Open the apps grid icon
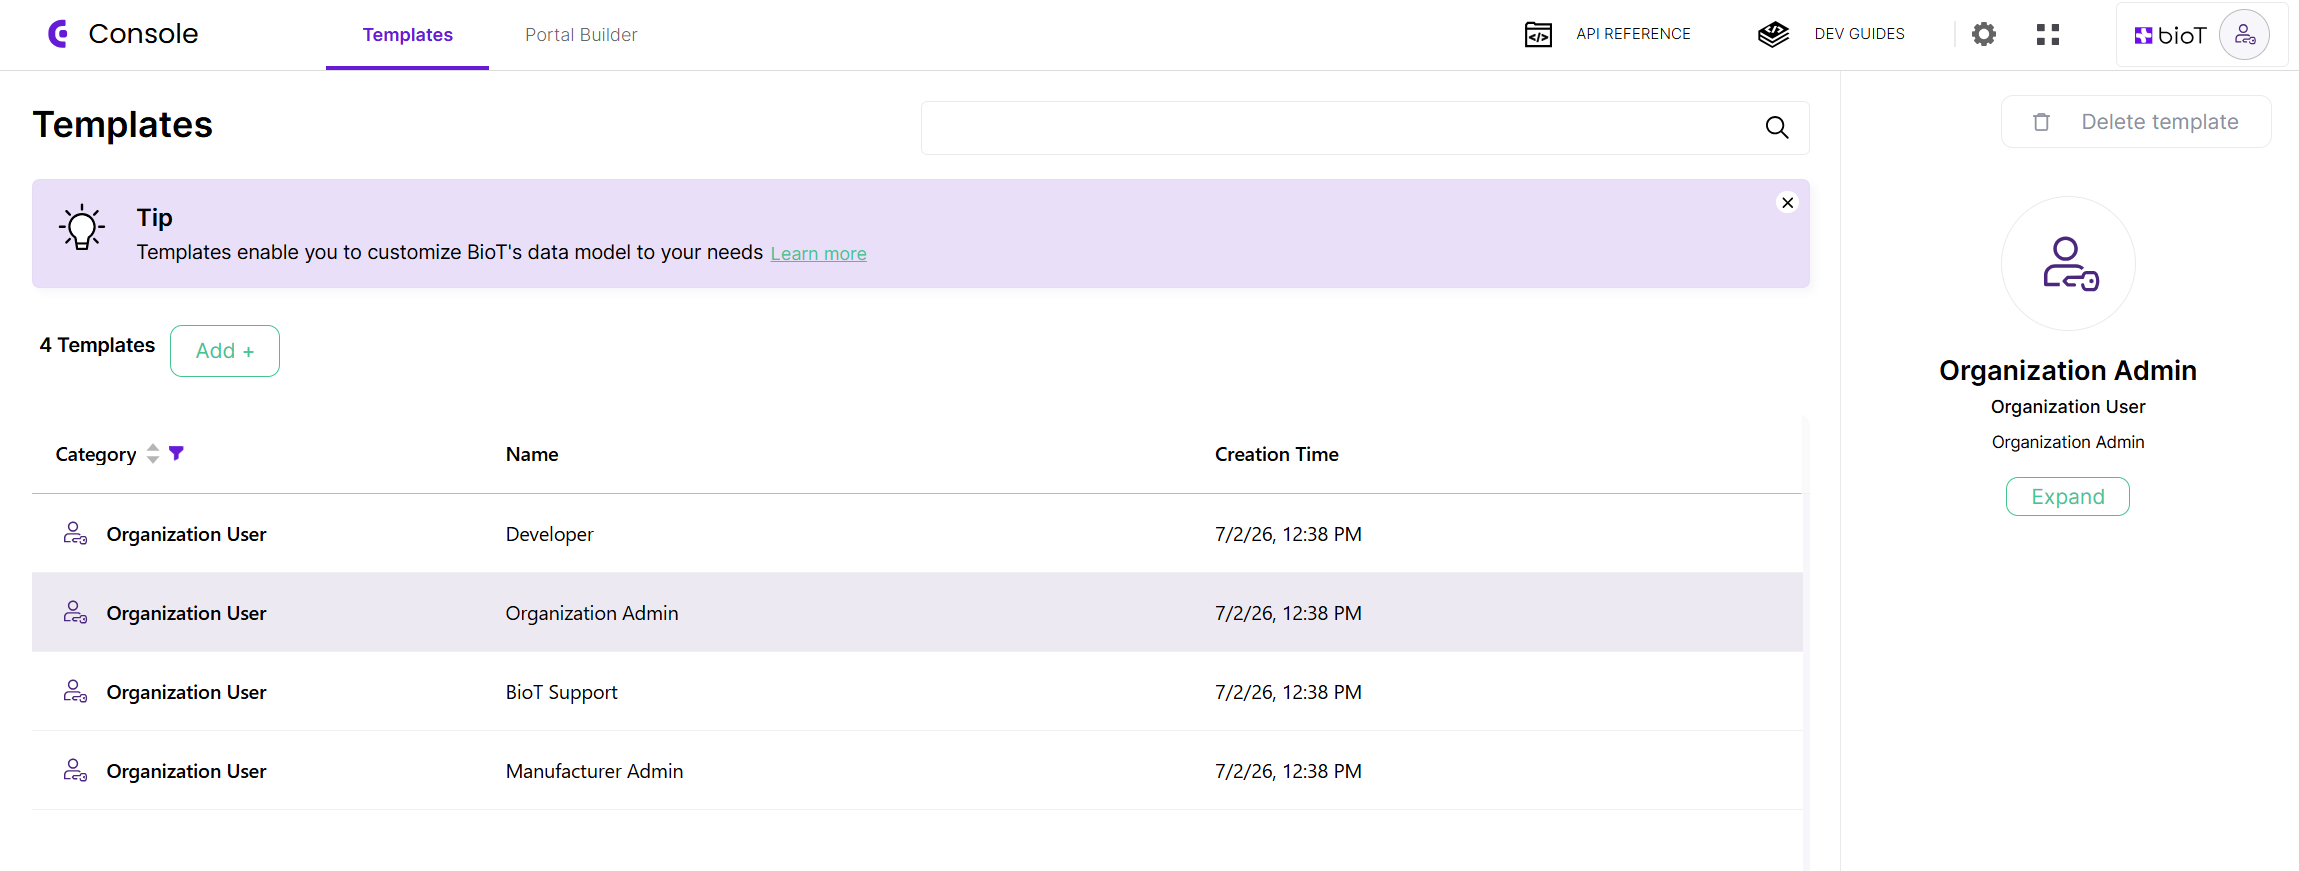 pyautogui.click(x=2048, y=35)
